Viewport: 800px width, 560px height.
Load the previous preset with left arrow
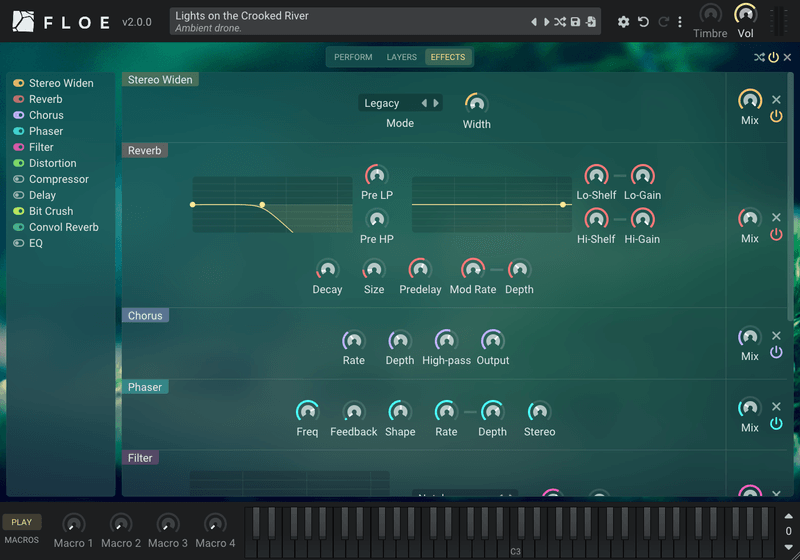(x=534, y=22)
